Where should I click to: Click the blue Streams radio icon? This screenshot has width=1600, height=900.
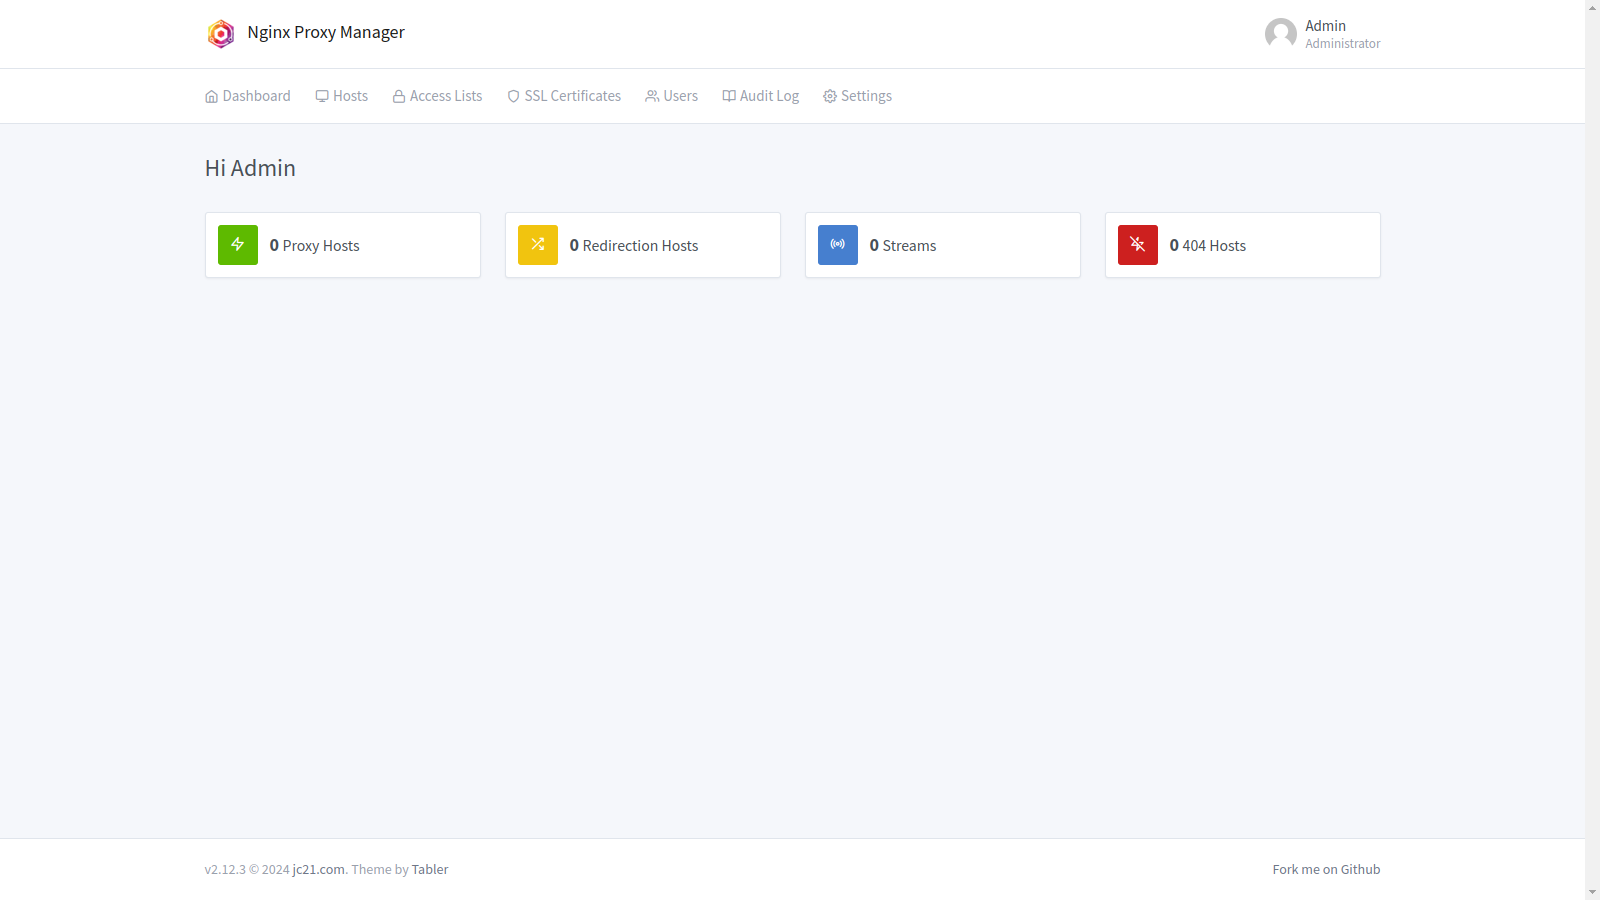[x=838, y=245]
